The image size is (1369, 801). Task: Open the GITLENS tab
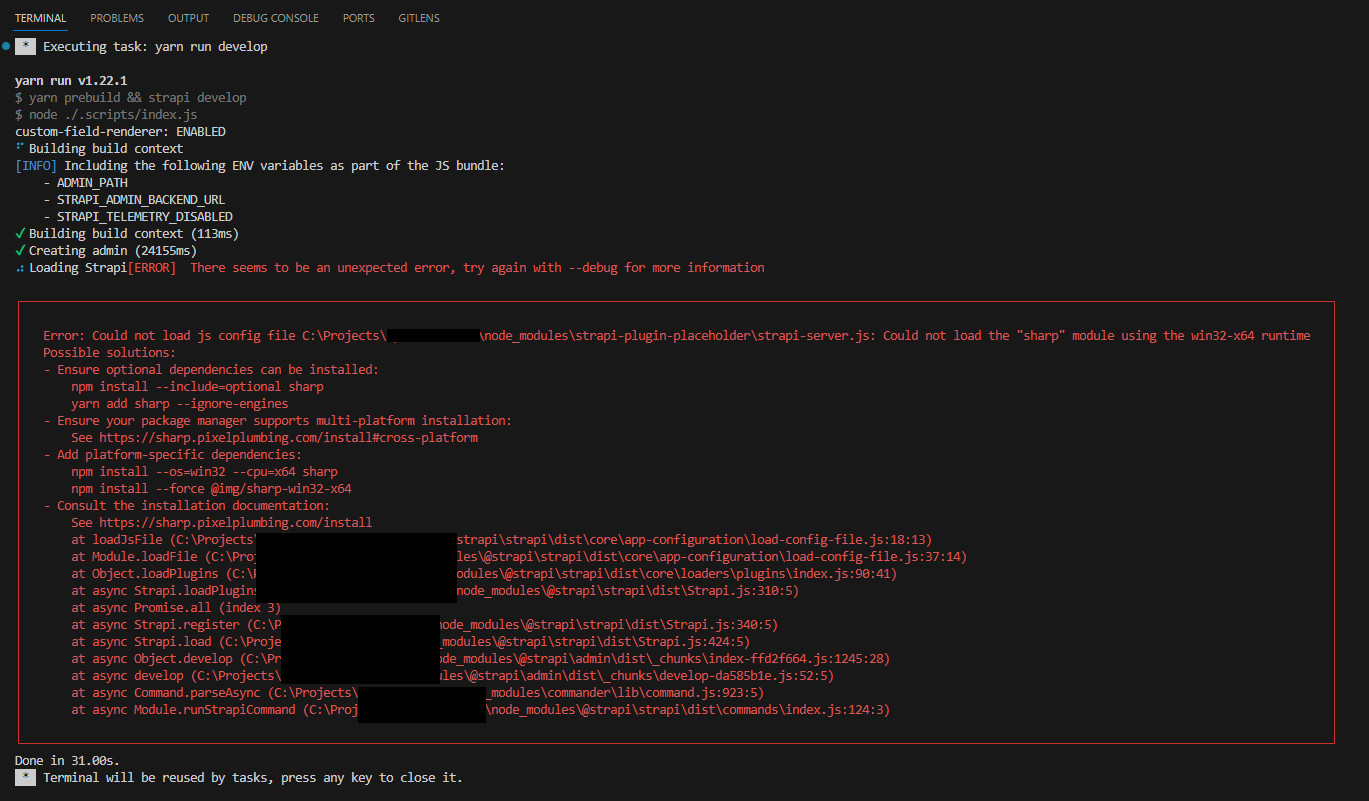click(x=419, y=18)
